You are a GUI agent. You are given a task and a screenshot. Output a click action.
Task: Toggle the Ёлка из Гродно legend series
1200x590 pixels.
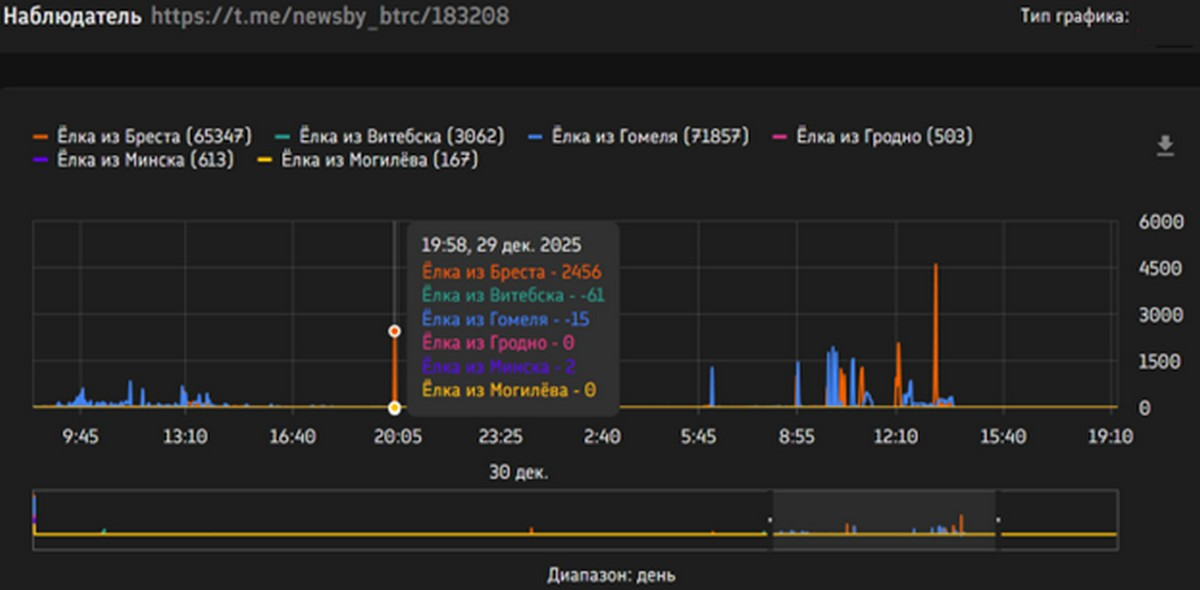[874, 137]
